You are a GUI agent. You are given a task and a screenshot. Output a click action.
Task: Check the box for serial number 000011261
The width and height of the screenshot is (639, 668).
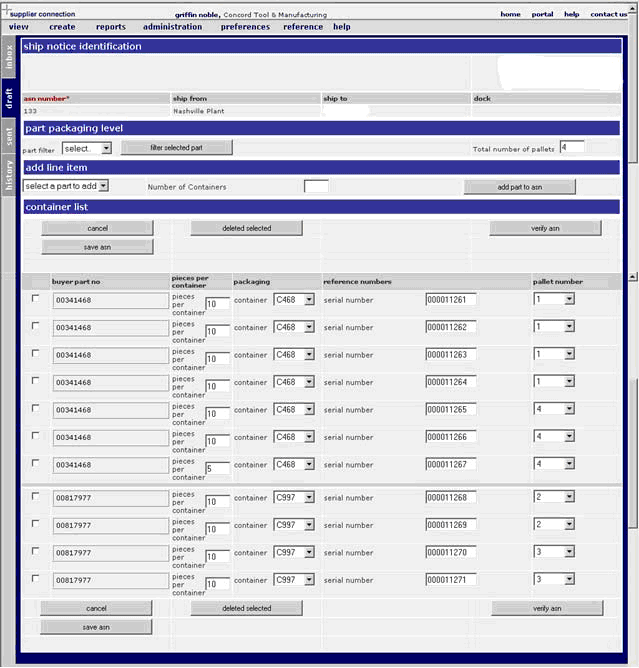click(x=37, y=298)
